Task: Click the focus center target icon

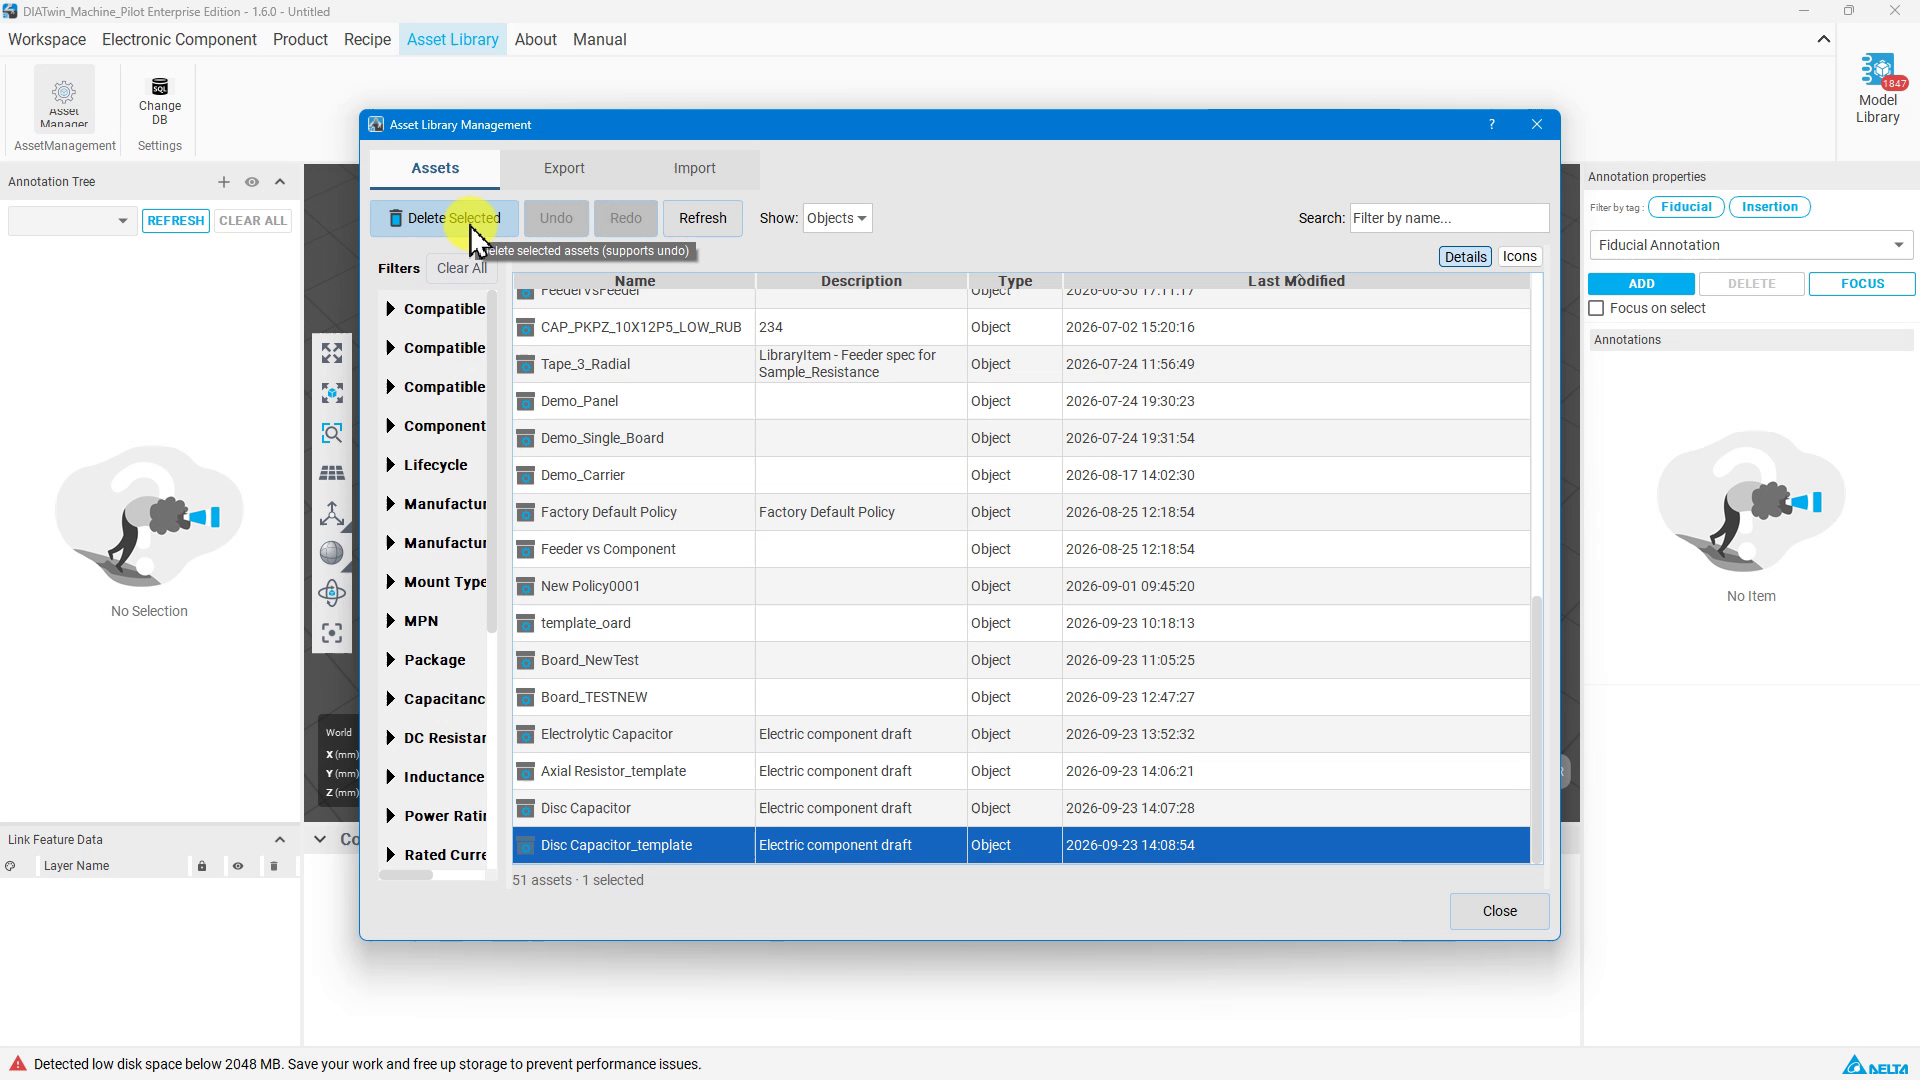Action: coord(332,633)
